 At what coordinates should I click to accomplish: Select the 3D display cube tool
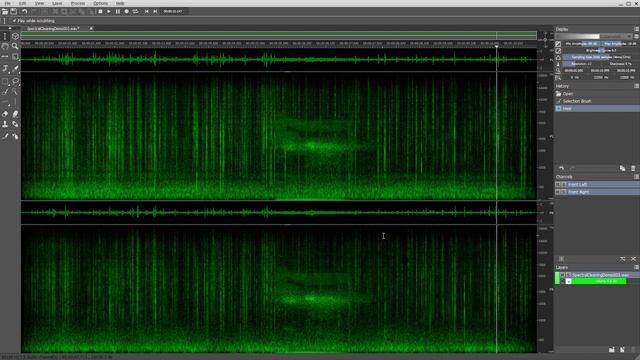point(16,36)
